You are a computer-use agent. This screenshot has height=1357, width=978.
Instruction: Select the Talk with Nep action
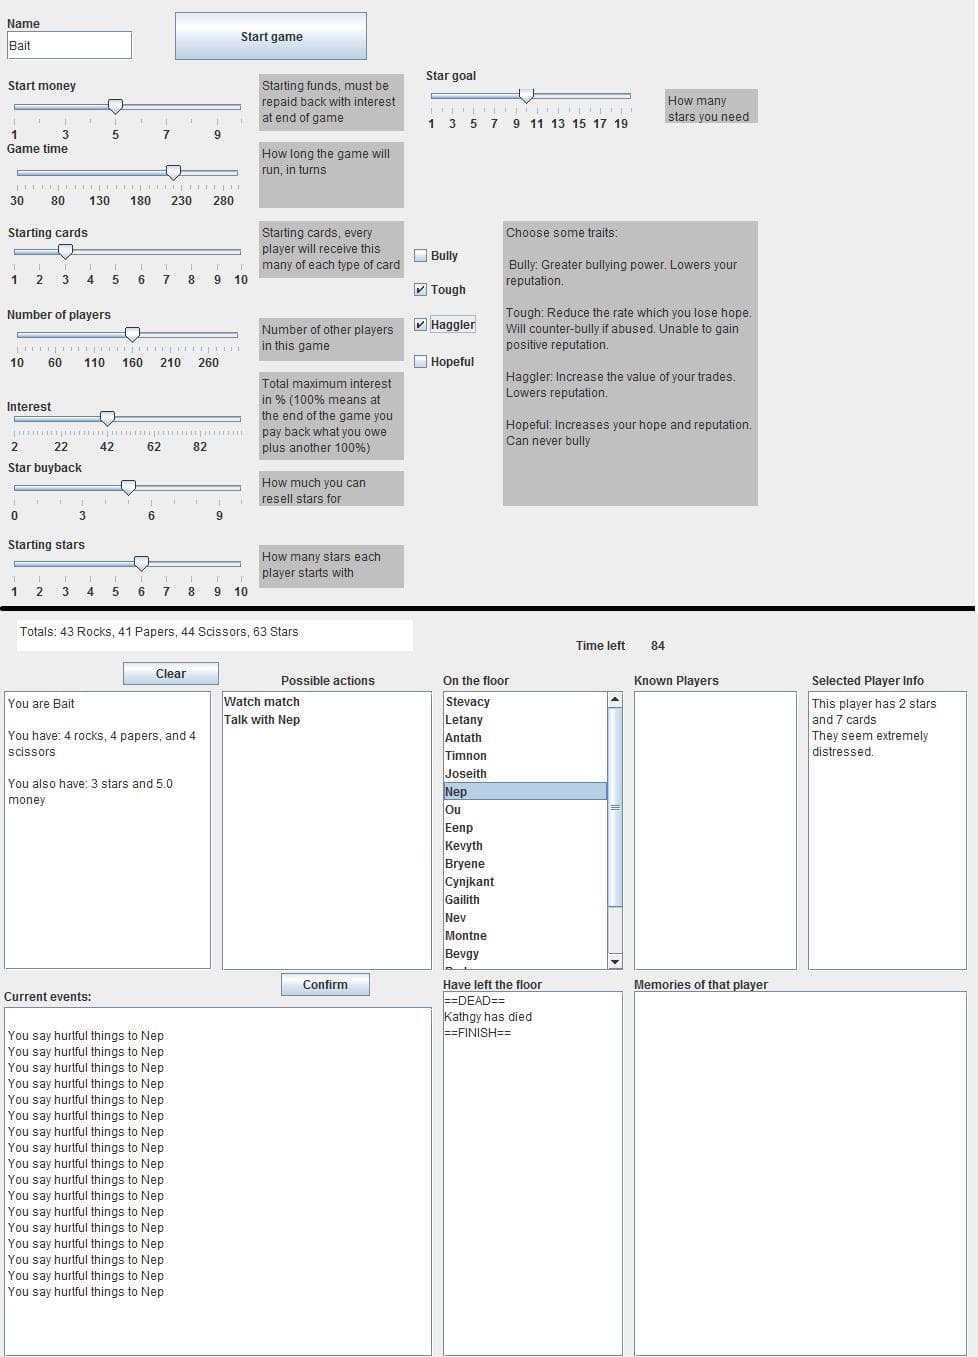click(326, 720)
